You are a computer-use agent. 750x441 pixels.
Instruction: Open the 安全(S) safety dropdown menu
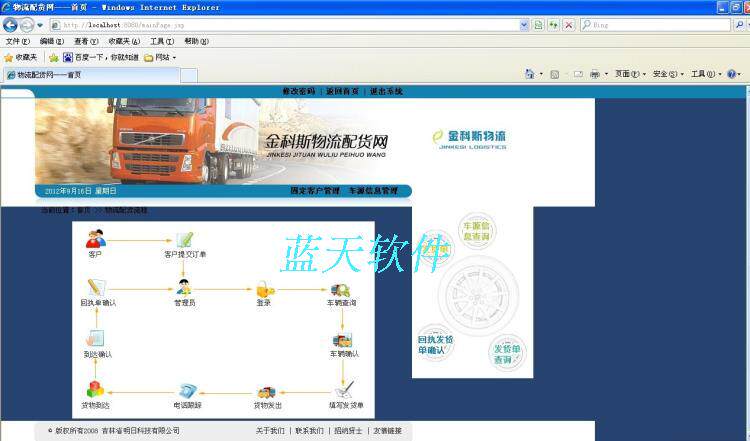click(668, 74)
